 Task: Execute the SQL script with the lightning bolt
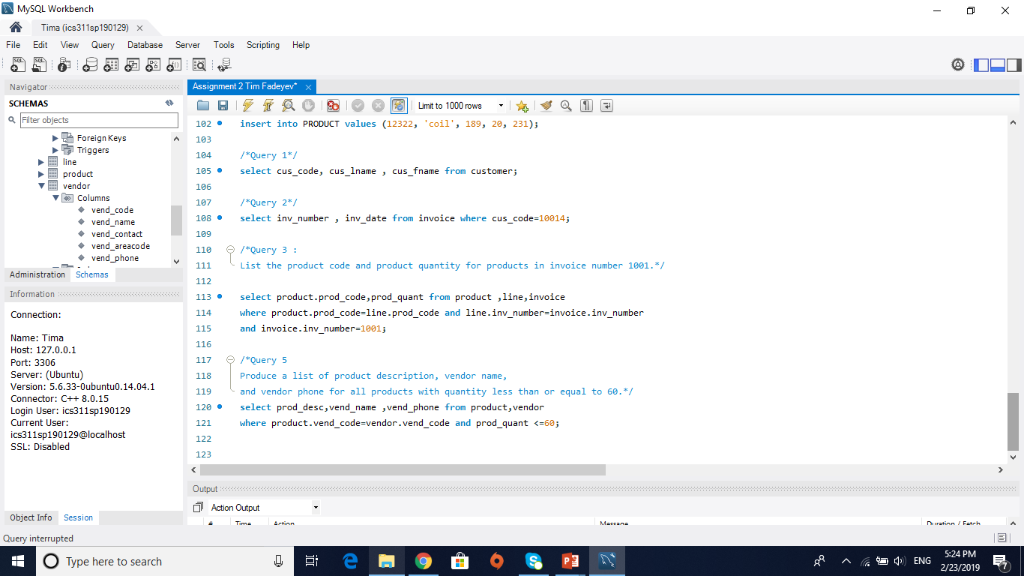pos(246,105)
